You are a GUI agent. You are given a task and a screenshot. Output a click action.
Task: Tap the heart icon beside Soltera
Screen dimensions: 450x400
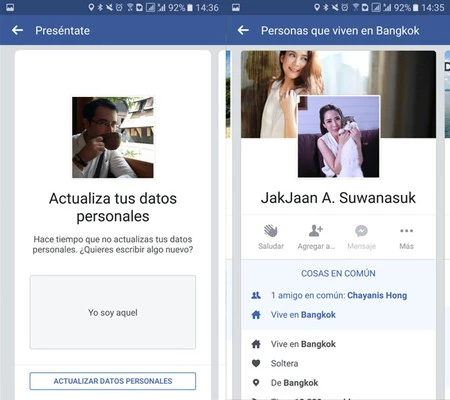[x=256, y=363]
